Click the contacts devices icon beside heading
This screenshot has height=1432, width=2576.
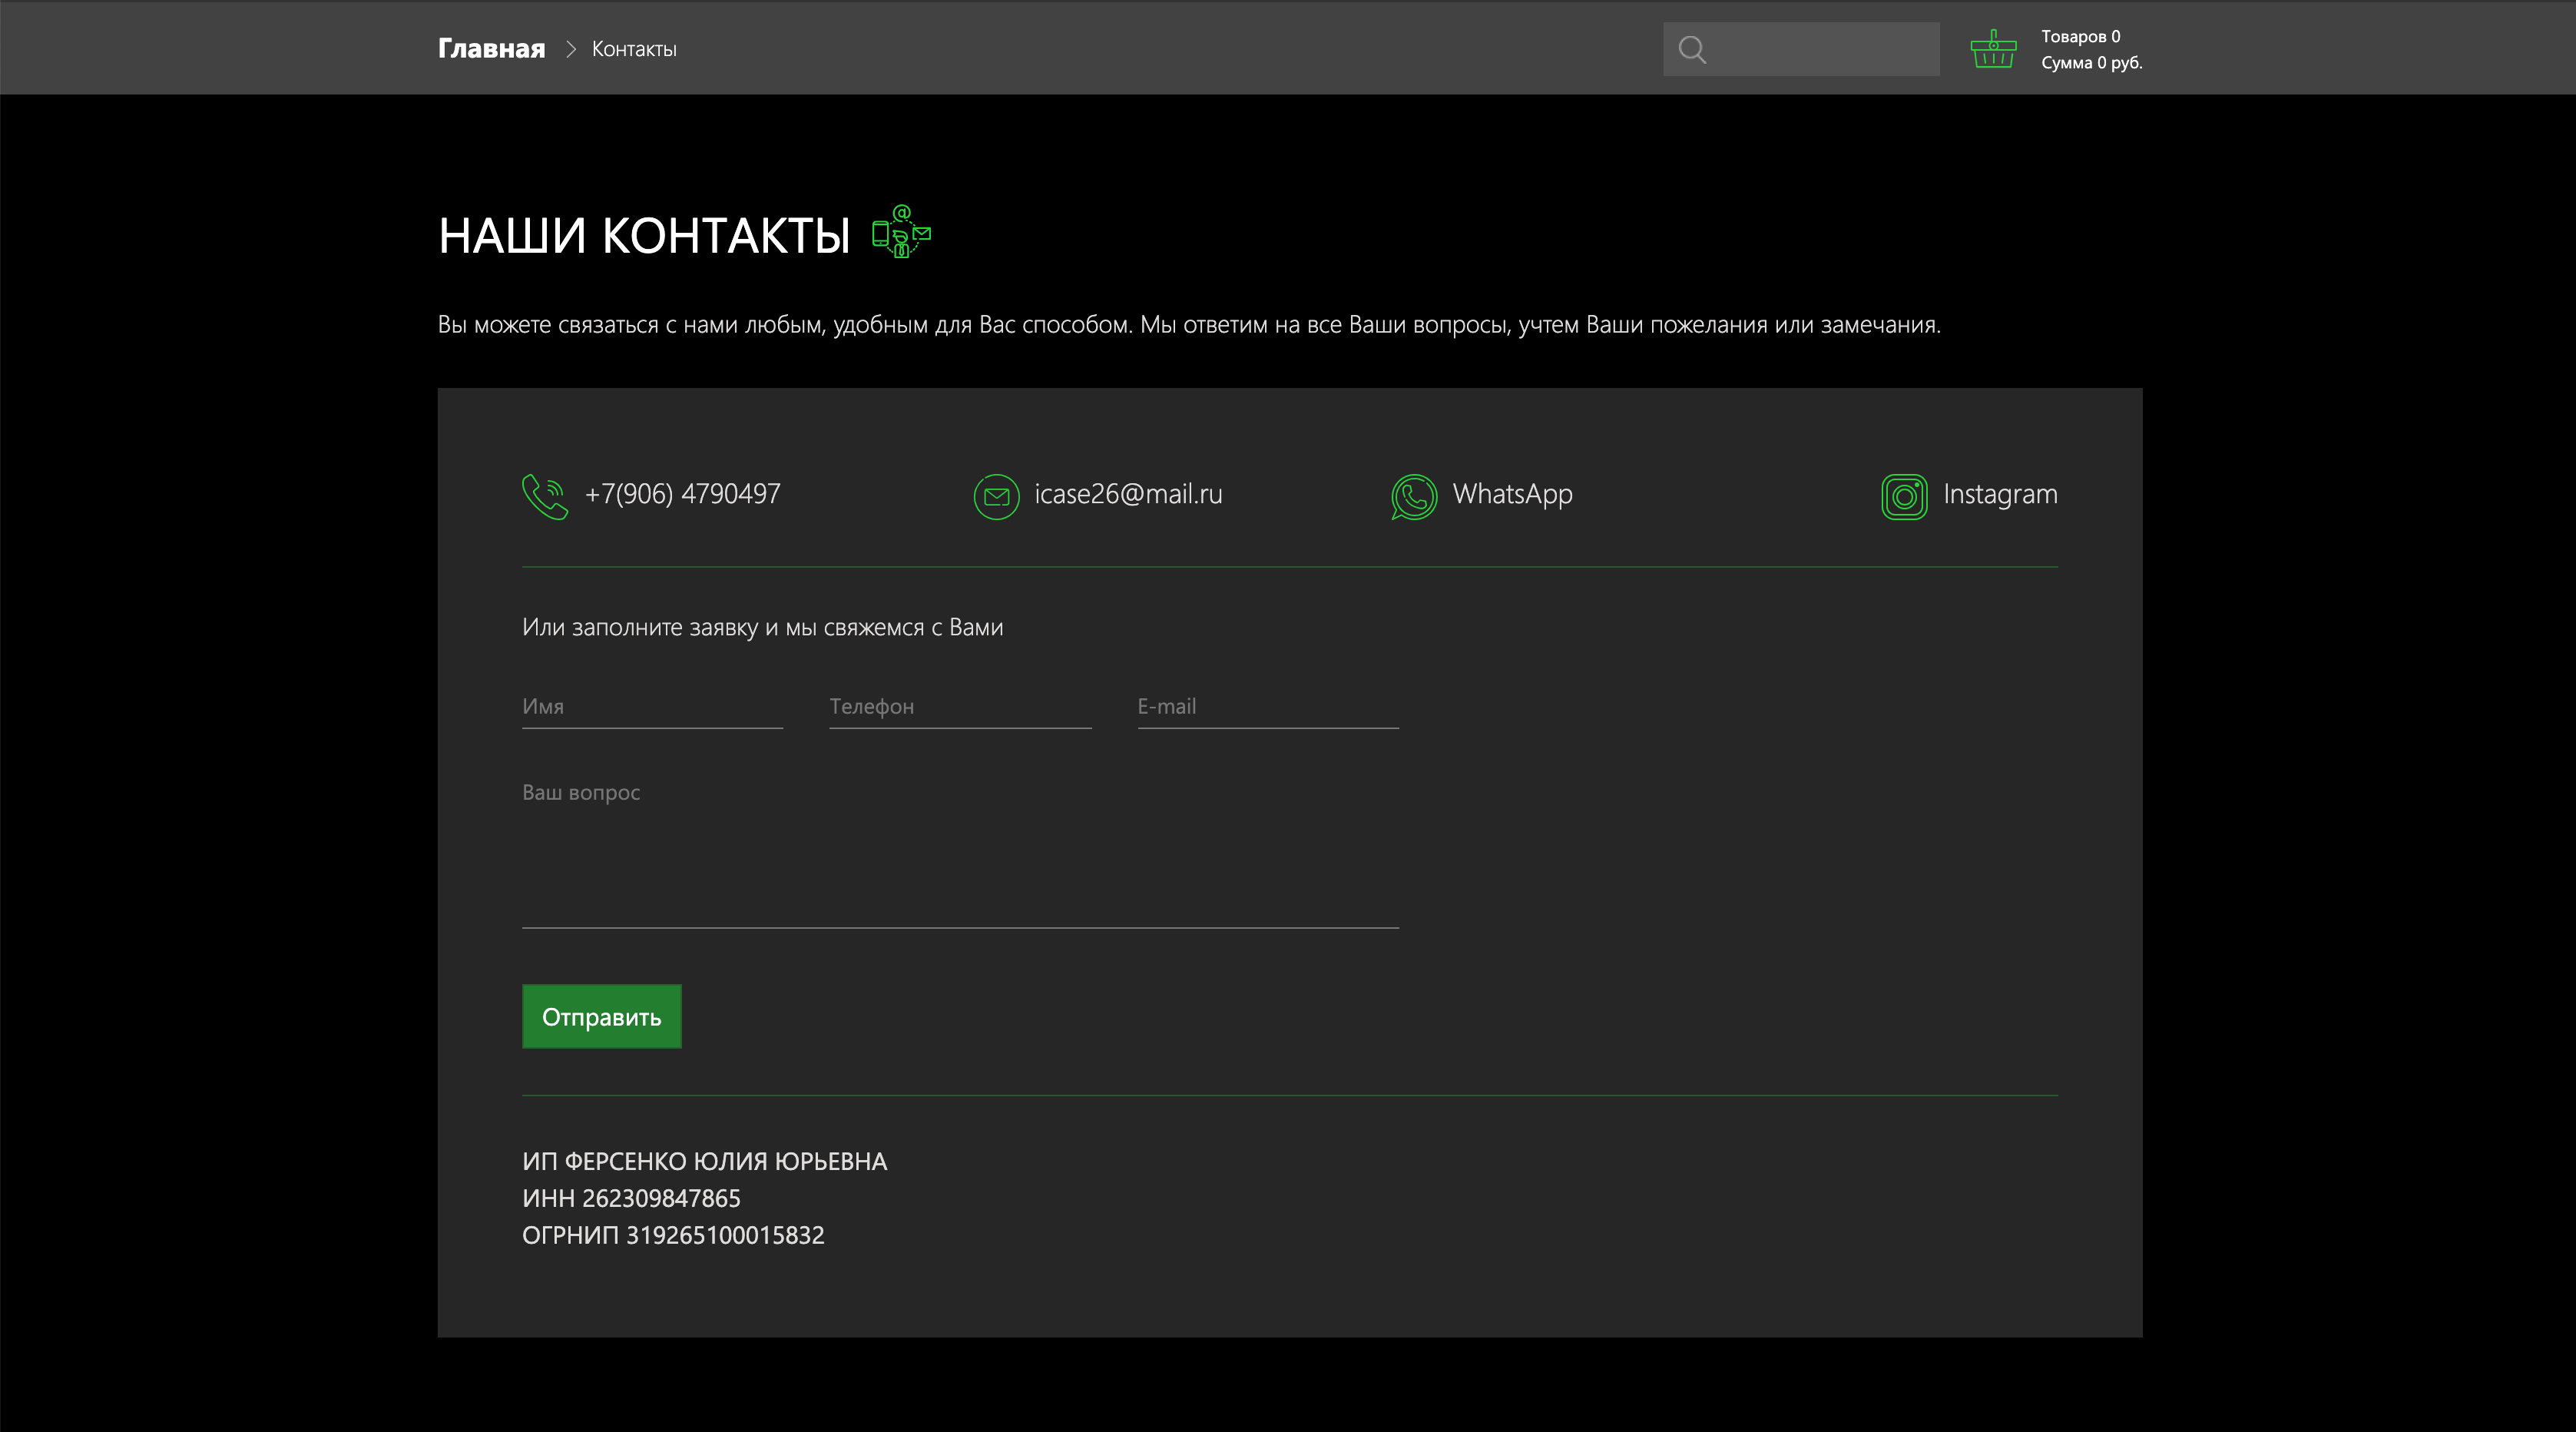point(901,231)
